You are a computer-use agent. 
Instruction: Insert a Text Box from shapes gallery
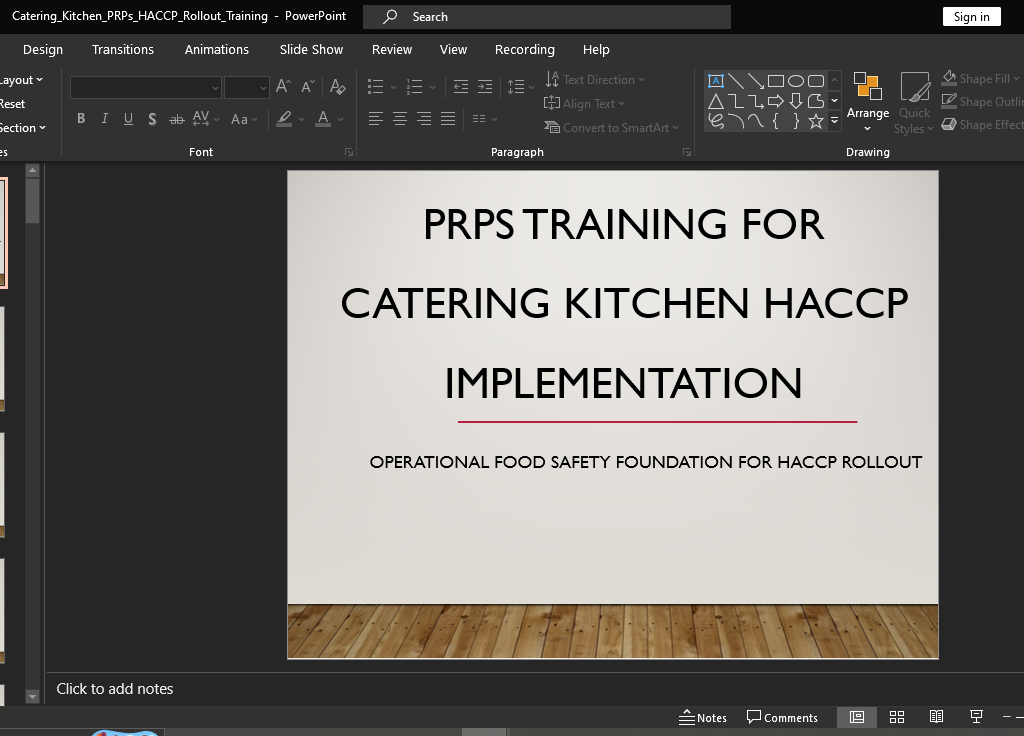coord(716,81)
